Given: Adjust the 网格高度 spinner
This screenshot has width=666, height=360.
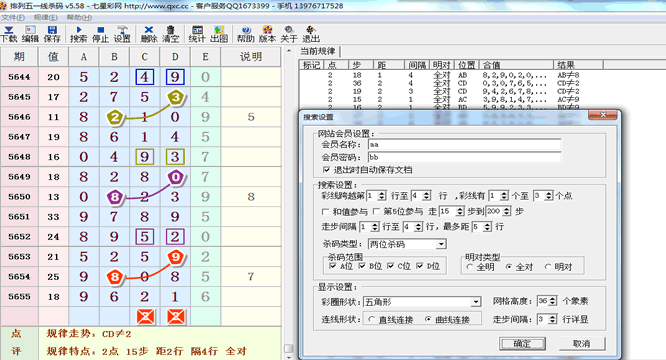Looking at the screenshot, I should click(552, 301).
